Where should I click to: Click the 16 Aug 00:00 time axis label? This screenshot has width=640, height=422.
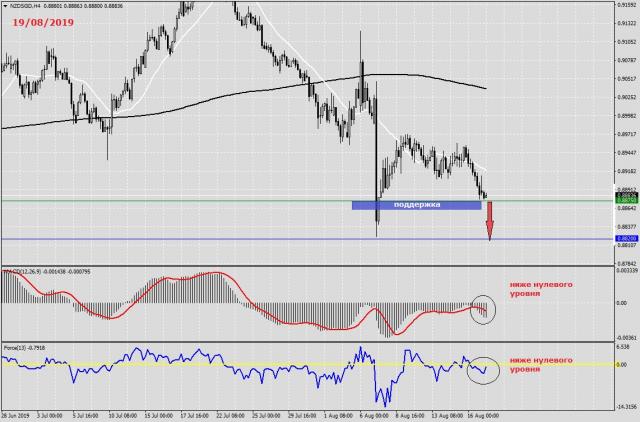click(x=485, y=415)
